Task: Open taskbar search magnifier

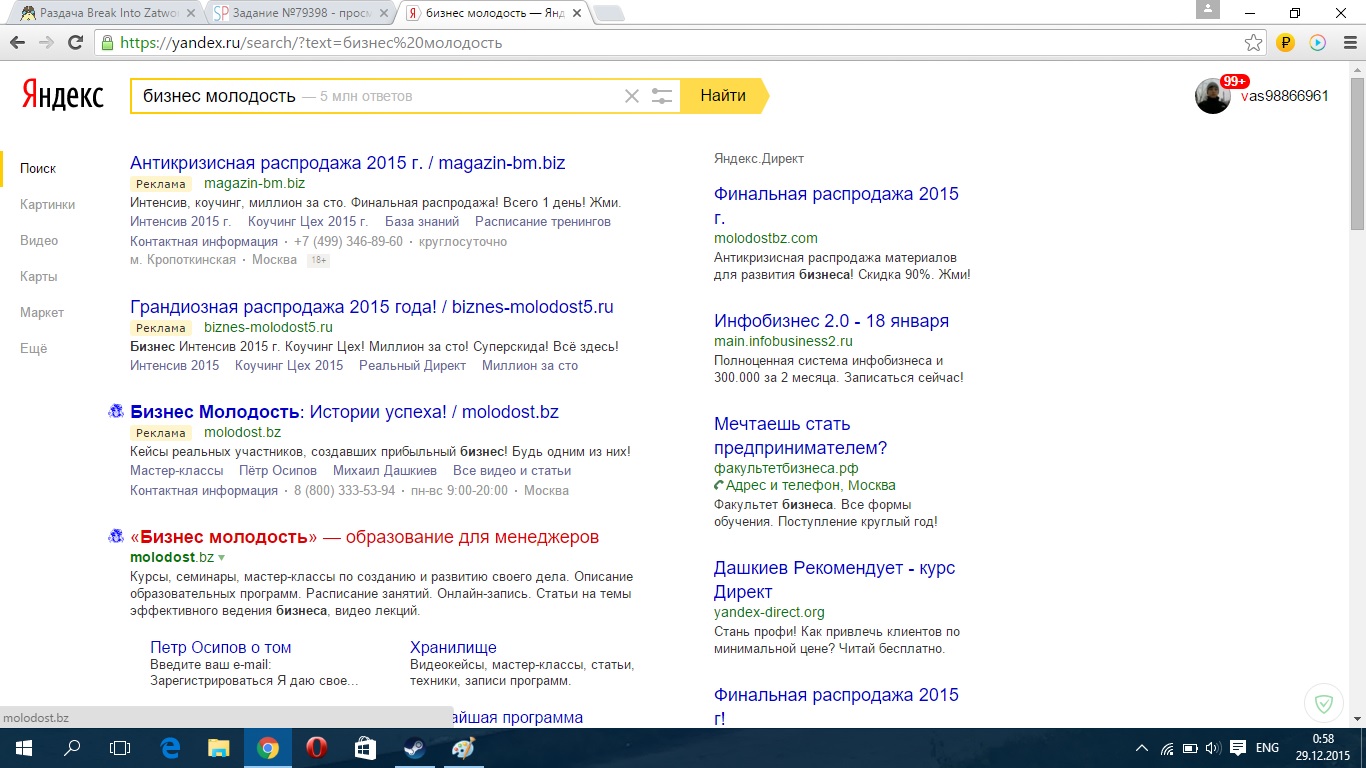Action: [x=71, y=748]
